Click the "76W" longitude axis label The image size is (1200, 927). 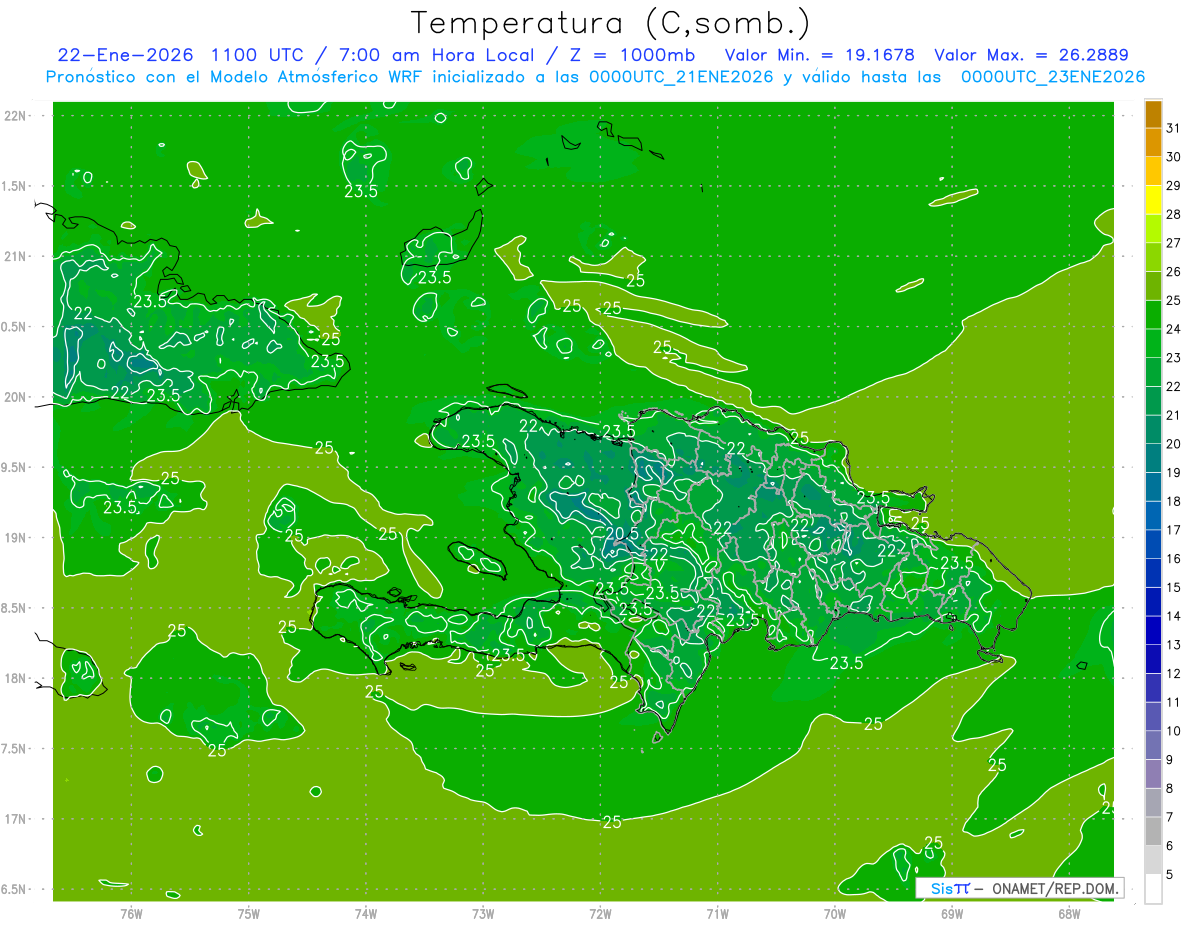tap(131, 913)
